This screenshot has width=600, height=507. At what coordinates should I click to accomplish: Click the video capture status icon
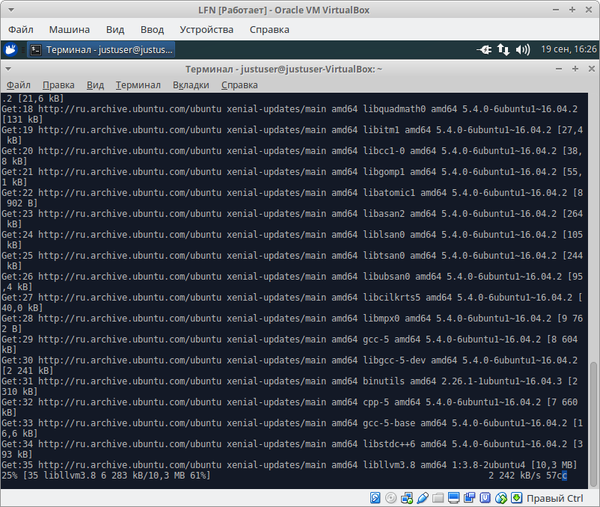[x=470, y=497]
